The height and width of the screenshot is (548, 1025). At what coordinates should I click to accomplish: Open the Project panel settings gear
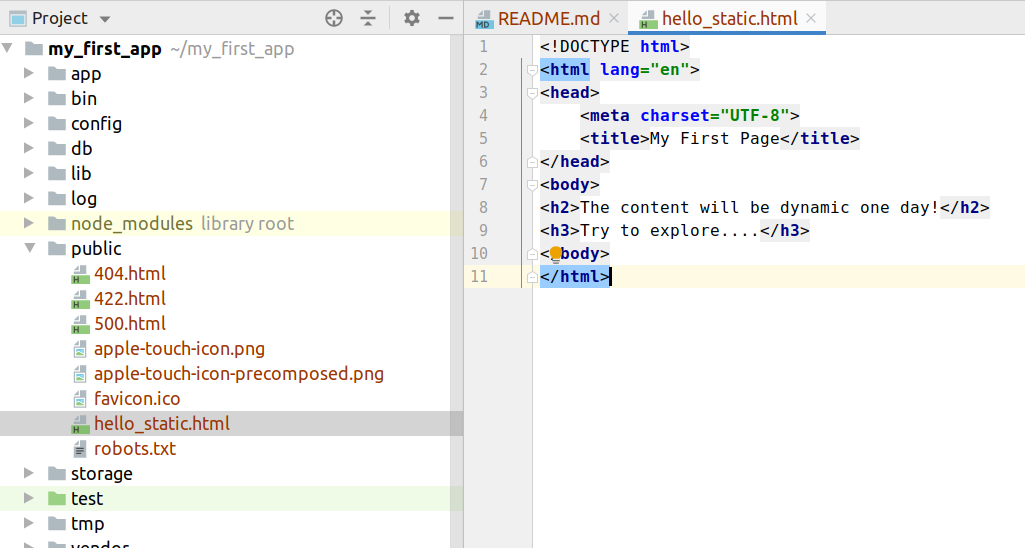click(x=412, y=18)
